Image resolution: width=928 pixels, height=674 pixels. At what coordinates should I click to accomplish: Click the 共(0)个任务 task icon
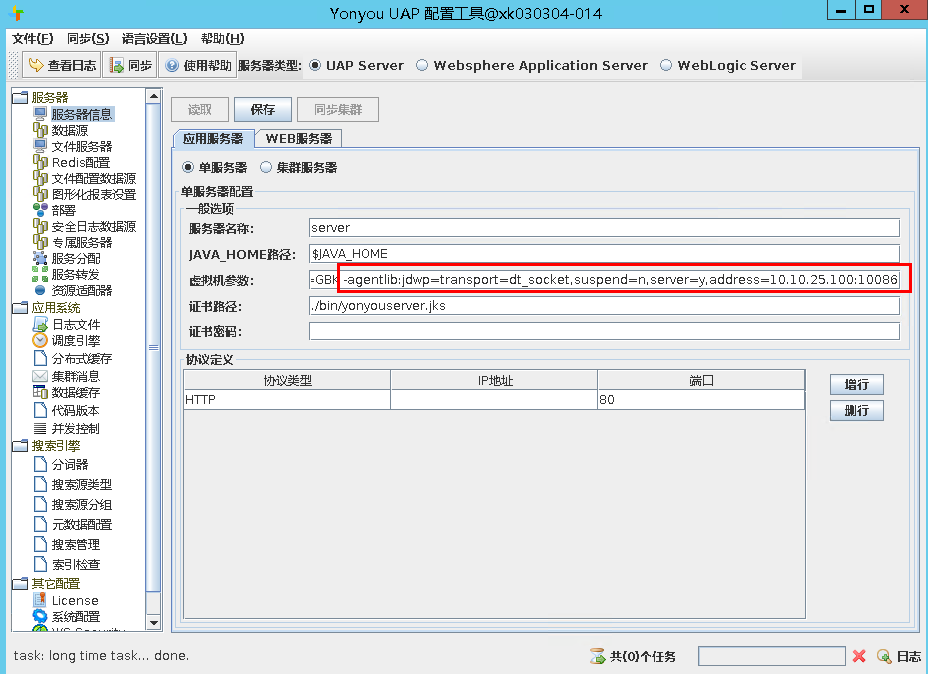[597, 656]
